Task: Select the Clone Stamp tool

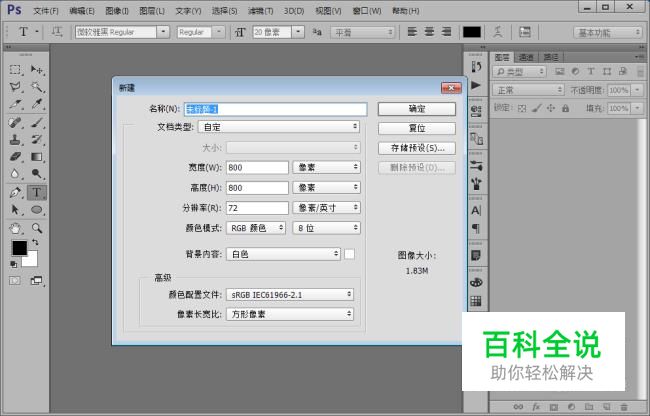Action: 15,140
